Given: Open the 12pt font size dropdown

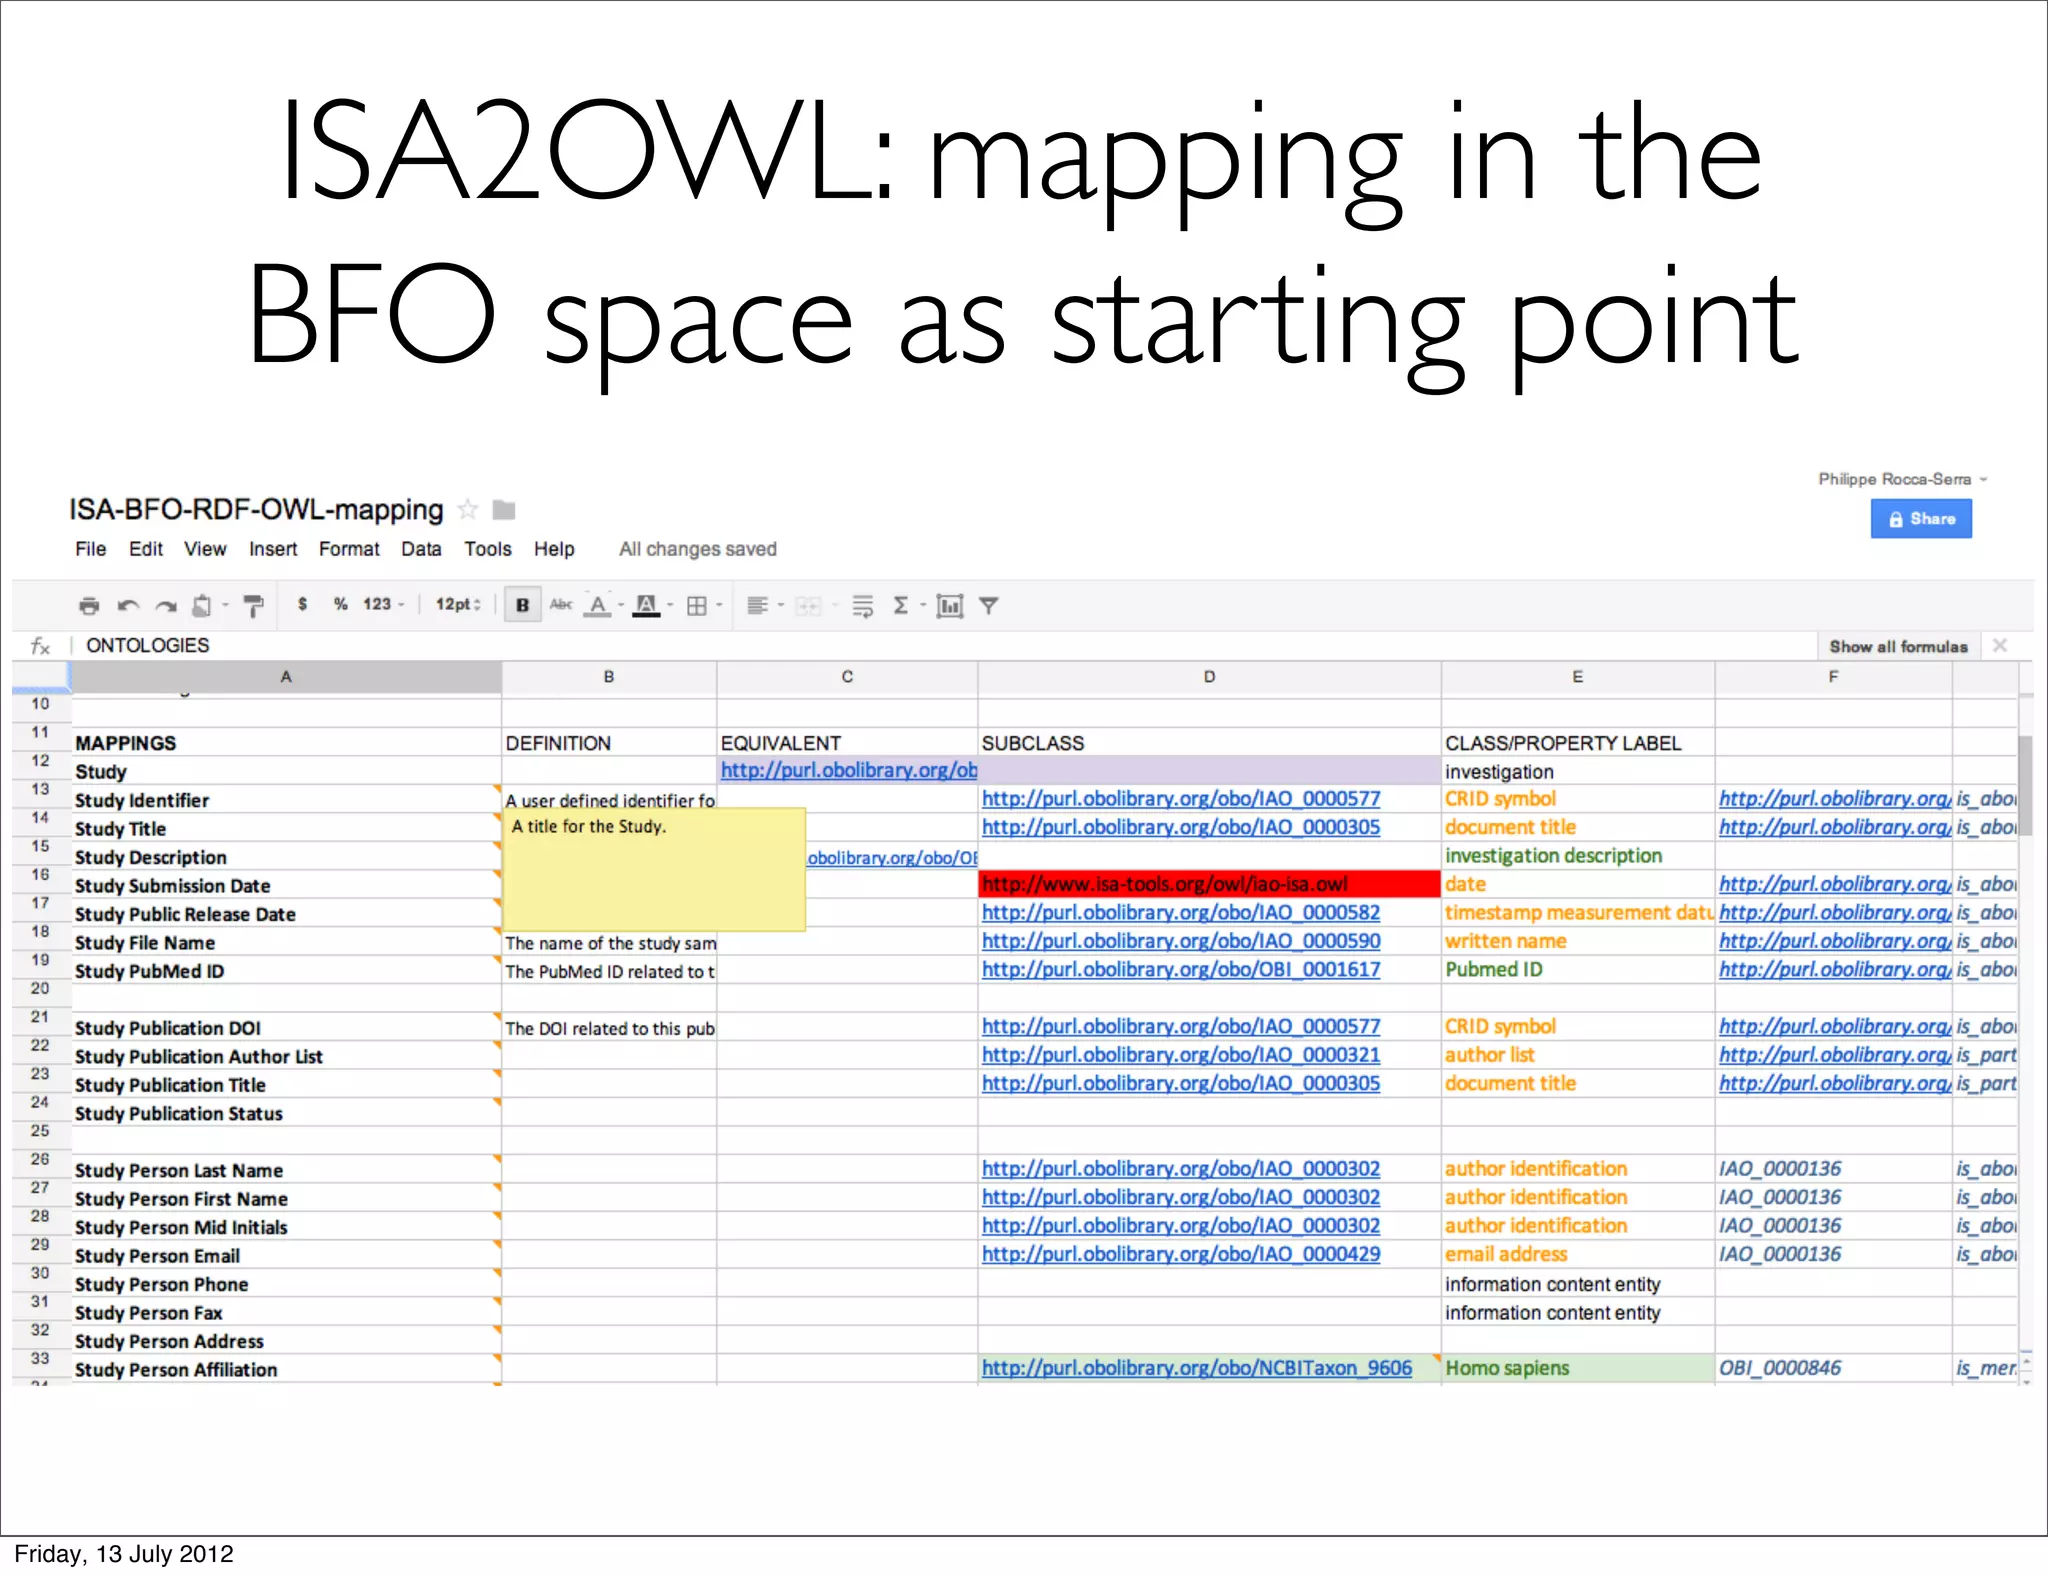Looking at the screenshot, I should click(x=458, y=604).
